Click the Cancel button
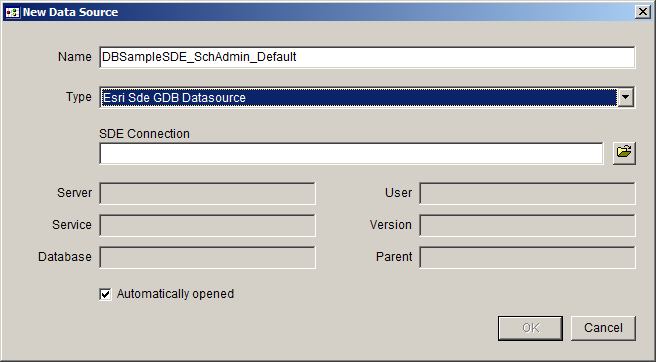Viewport: 656px width, 362px height. 603,328
